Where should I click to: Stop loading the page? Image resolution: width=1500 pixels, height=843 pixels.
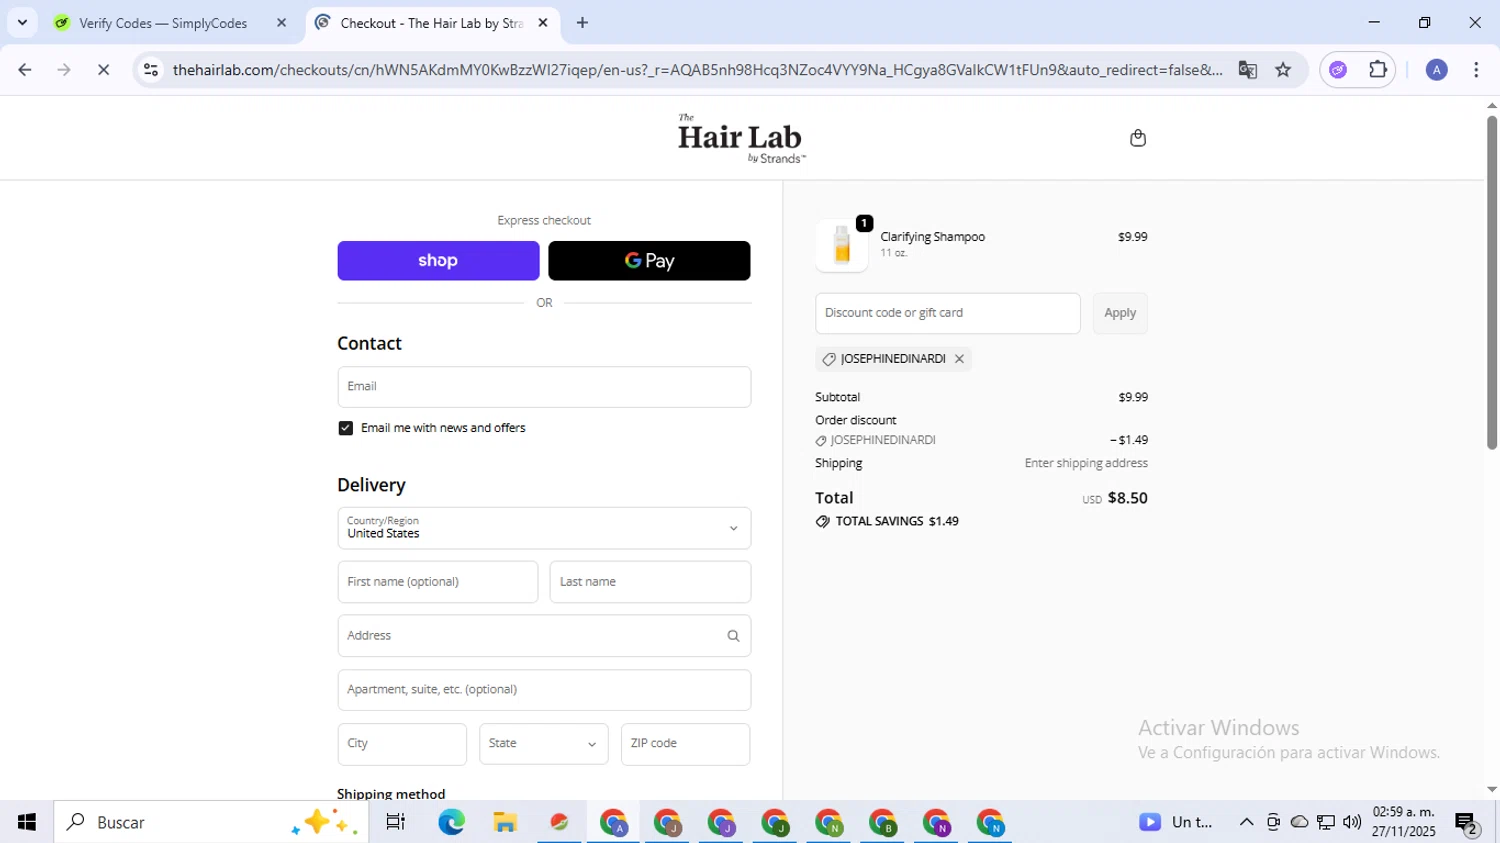(103, 70)
